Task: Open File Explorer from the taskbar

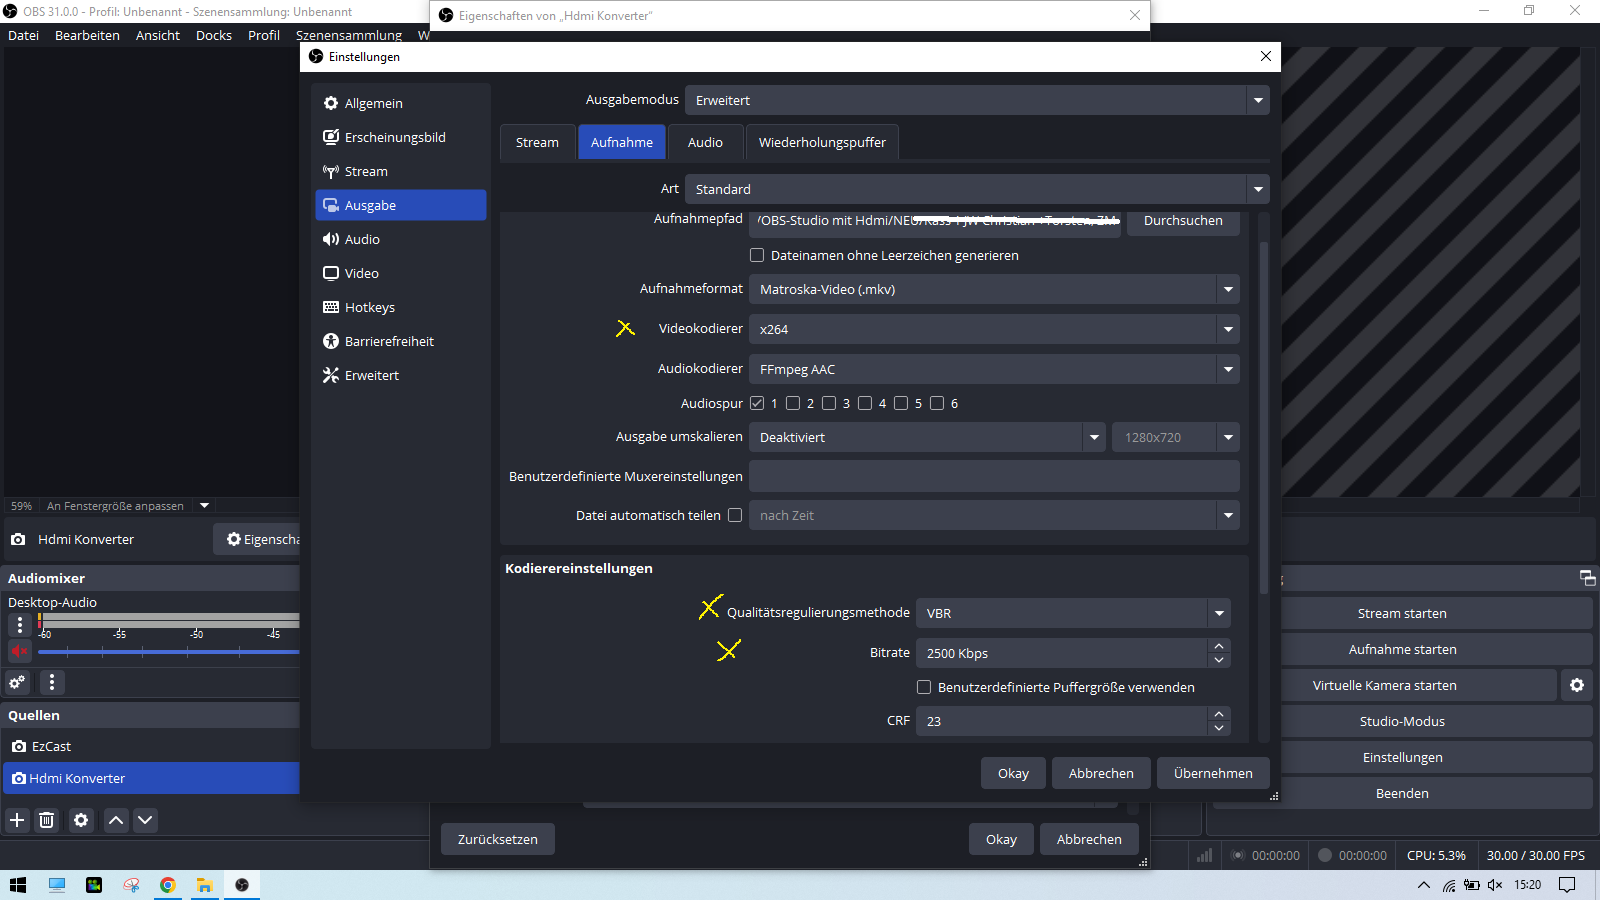Action: tap(204, 885)
